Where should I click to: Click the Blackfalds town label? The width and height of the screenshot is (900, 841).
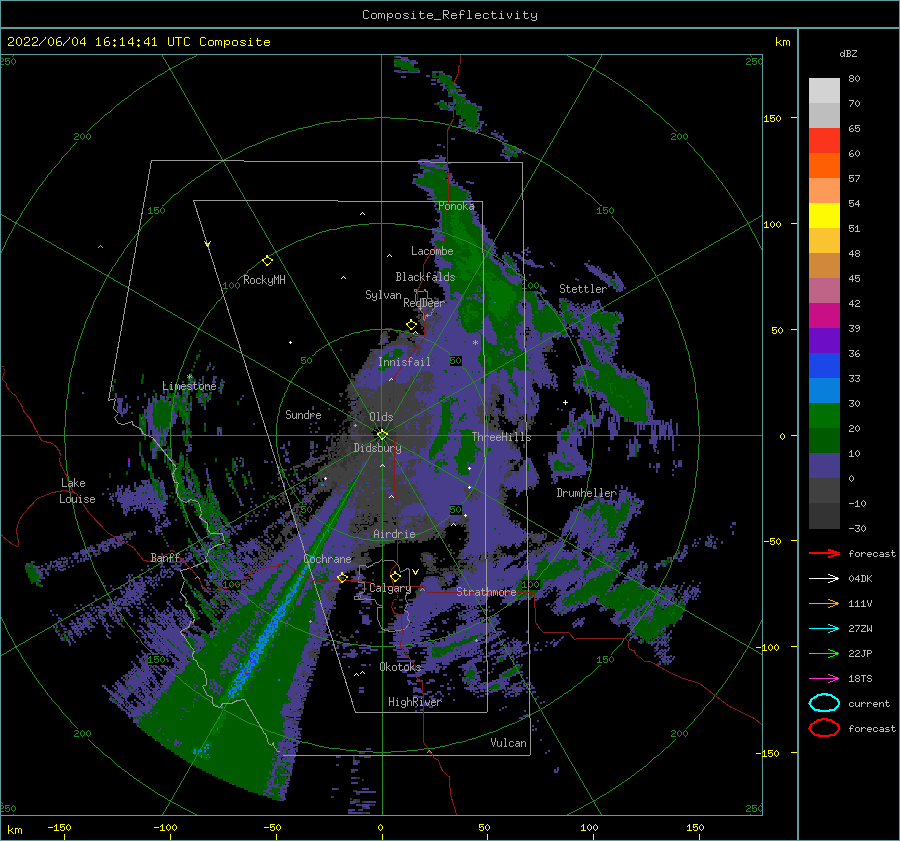[425, 277]
